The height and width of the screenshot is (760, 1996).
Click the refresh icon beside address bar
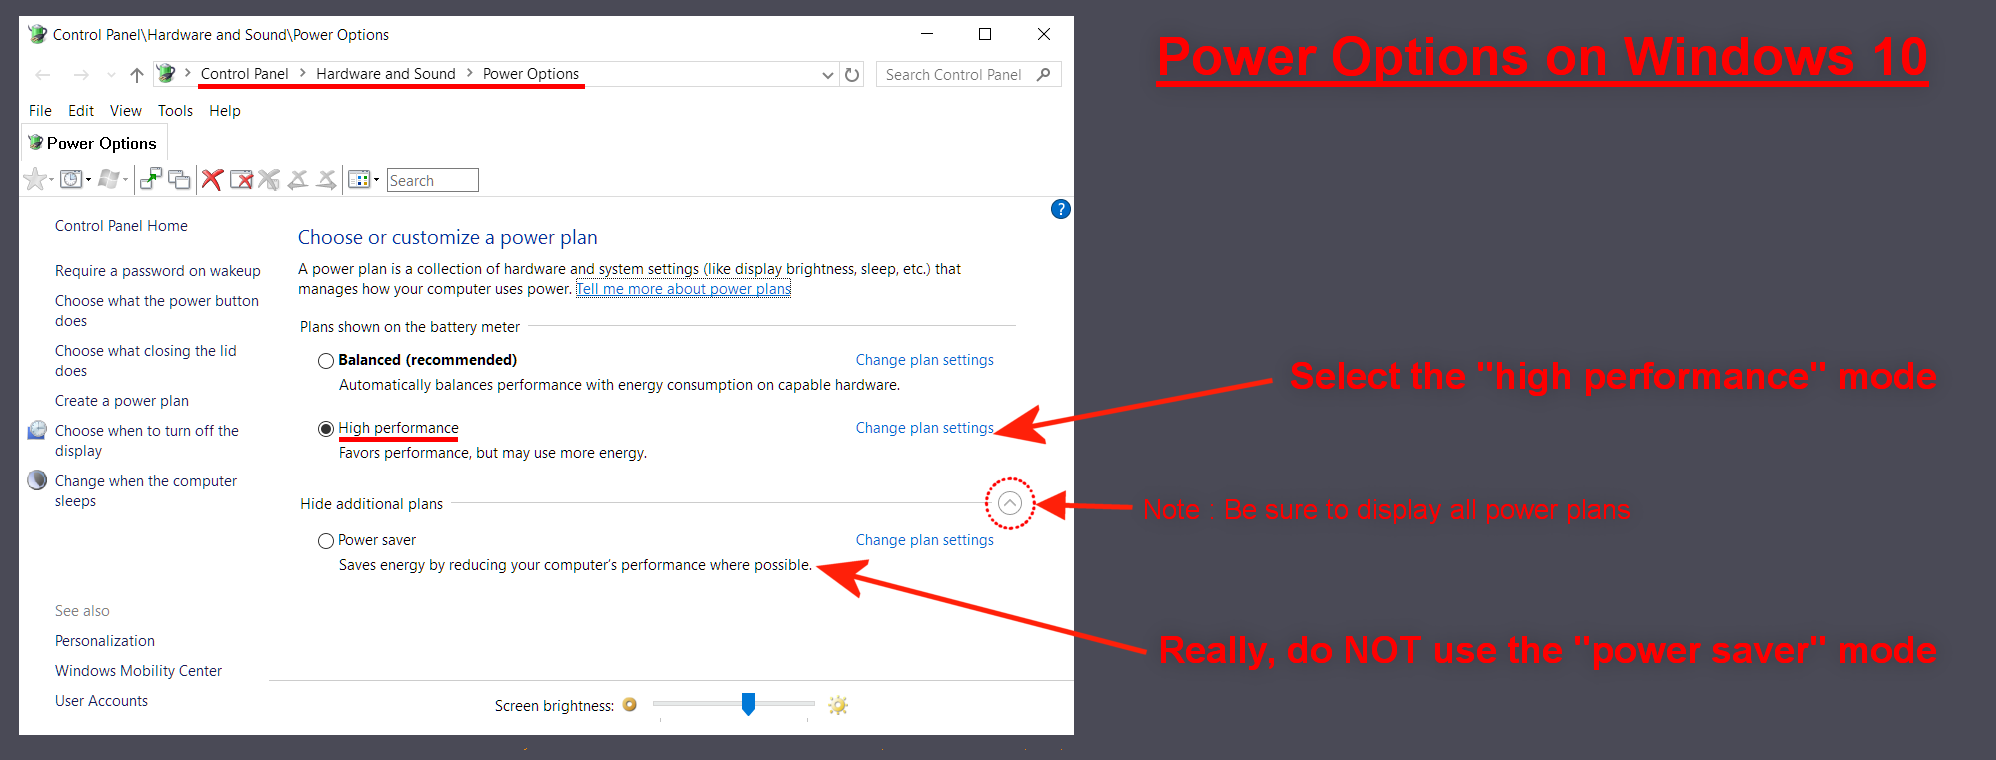[x=852, y=74]
